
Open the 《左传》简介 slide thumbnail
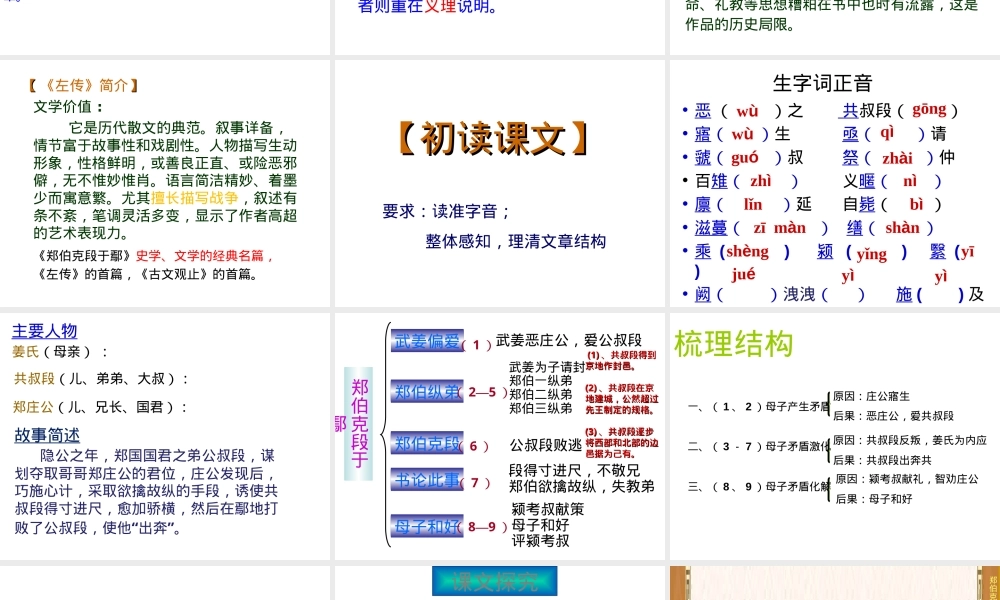[x=165, y=182]
